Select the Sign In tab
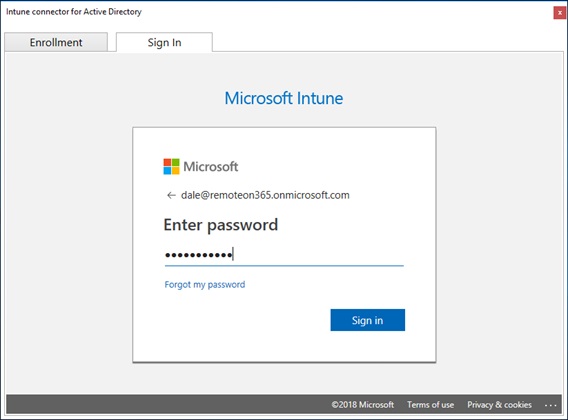The width and height of the screenshot is (568, 420). [x=164, y=42]
